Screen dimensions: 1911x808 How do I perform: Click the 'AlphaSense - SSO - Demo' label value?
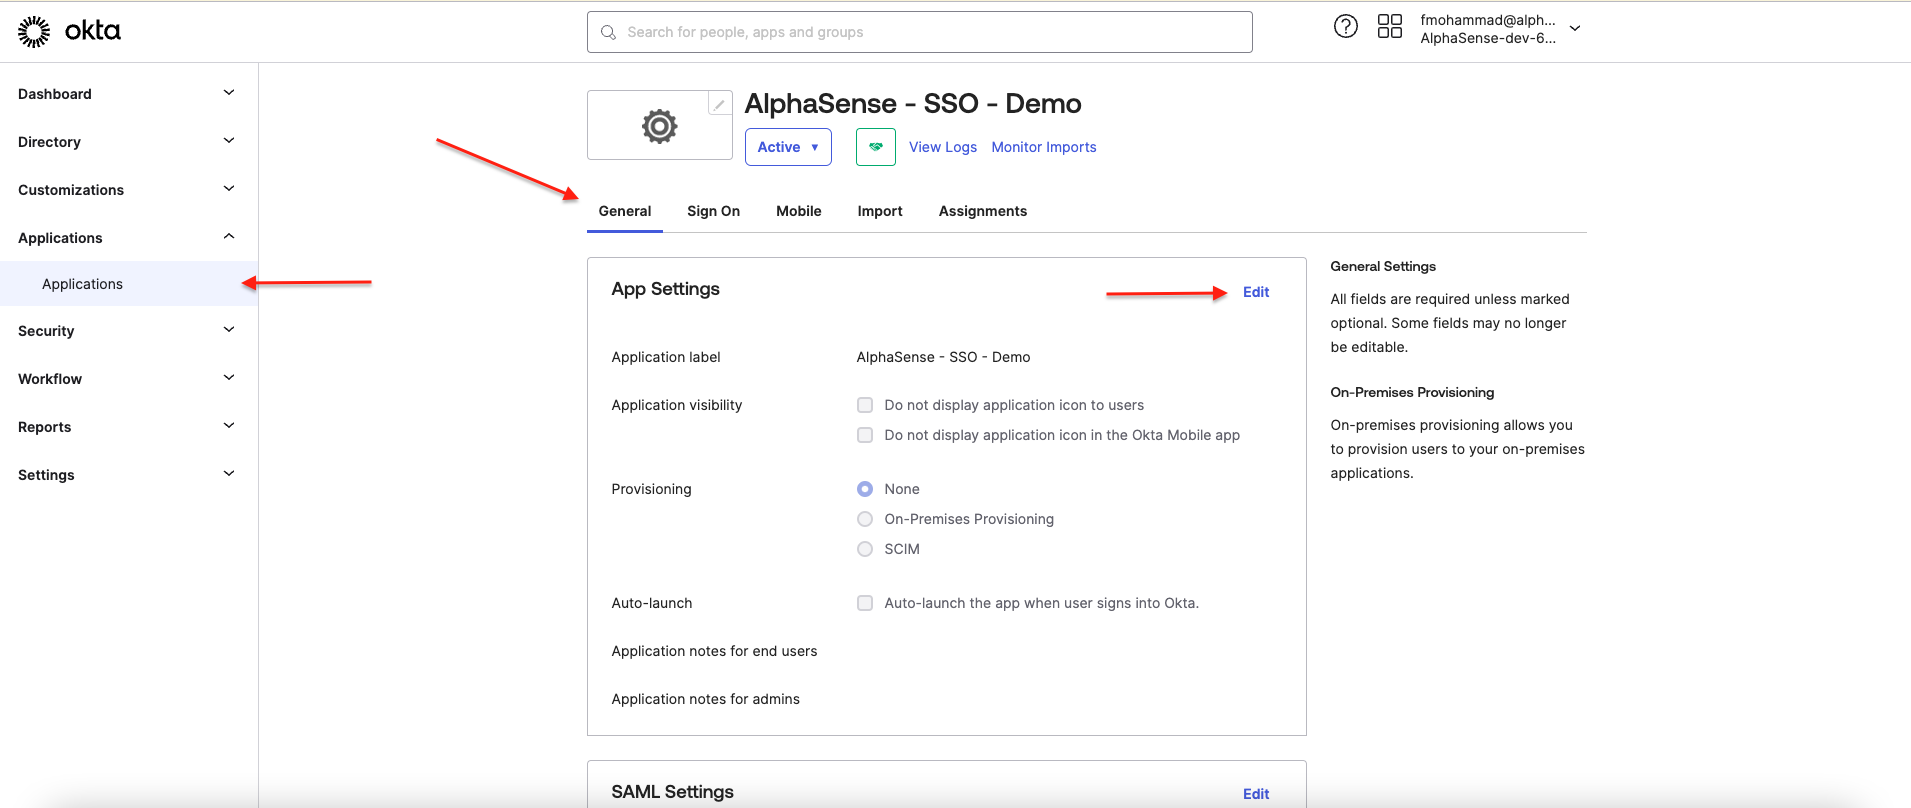943,357
